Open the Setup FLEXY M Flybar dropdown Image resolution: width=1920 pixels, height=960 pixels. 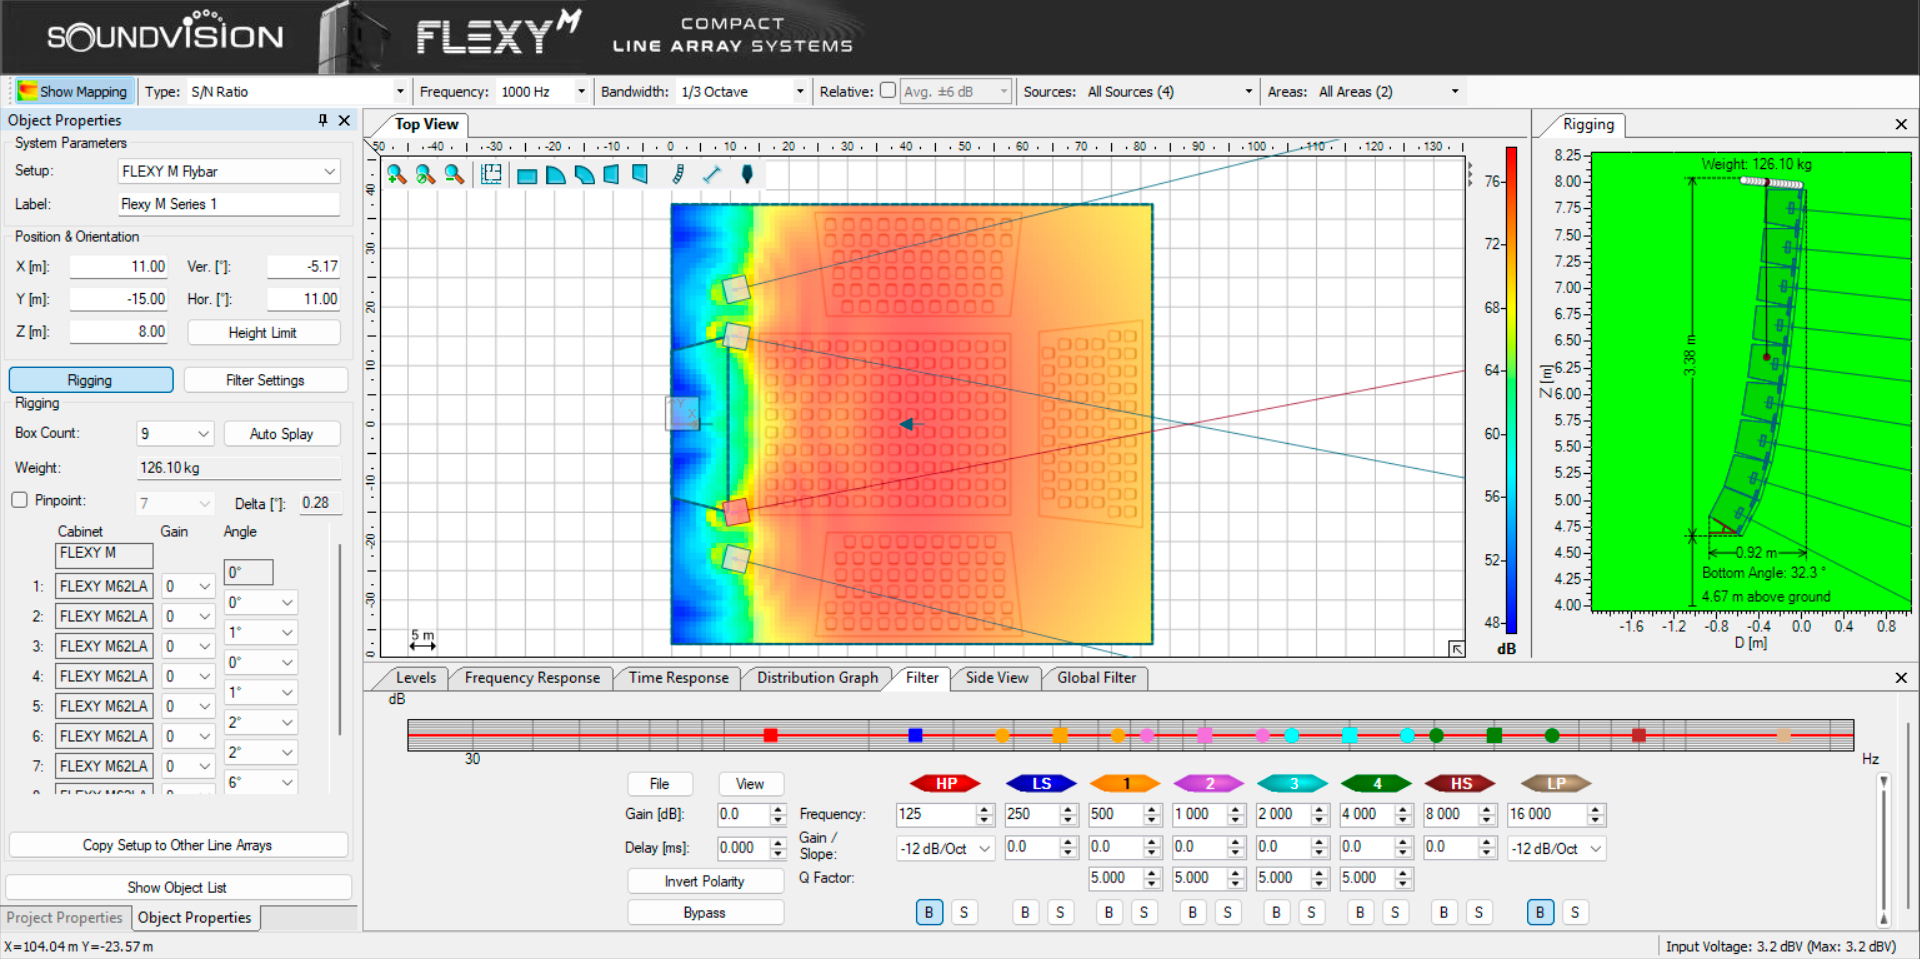point(229,171)
